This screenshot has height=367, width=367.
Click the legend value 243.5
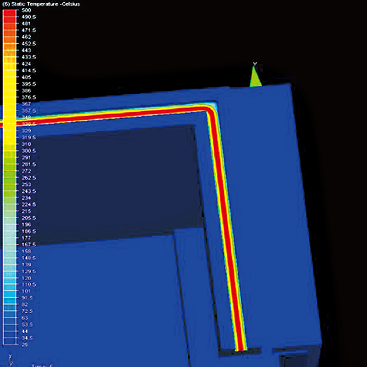[29, 191]
